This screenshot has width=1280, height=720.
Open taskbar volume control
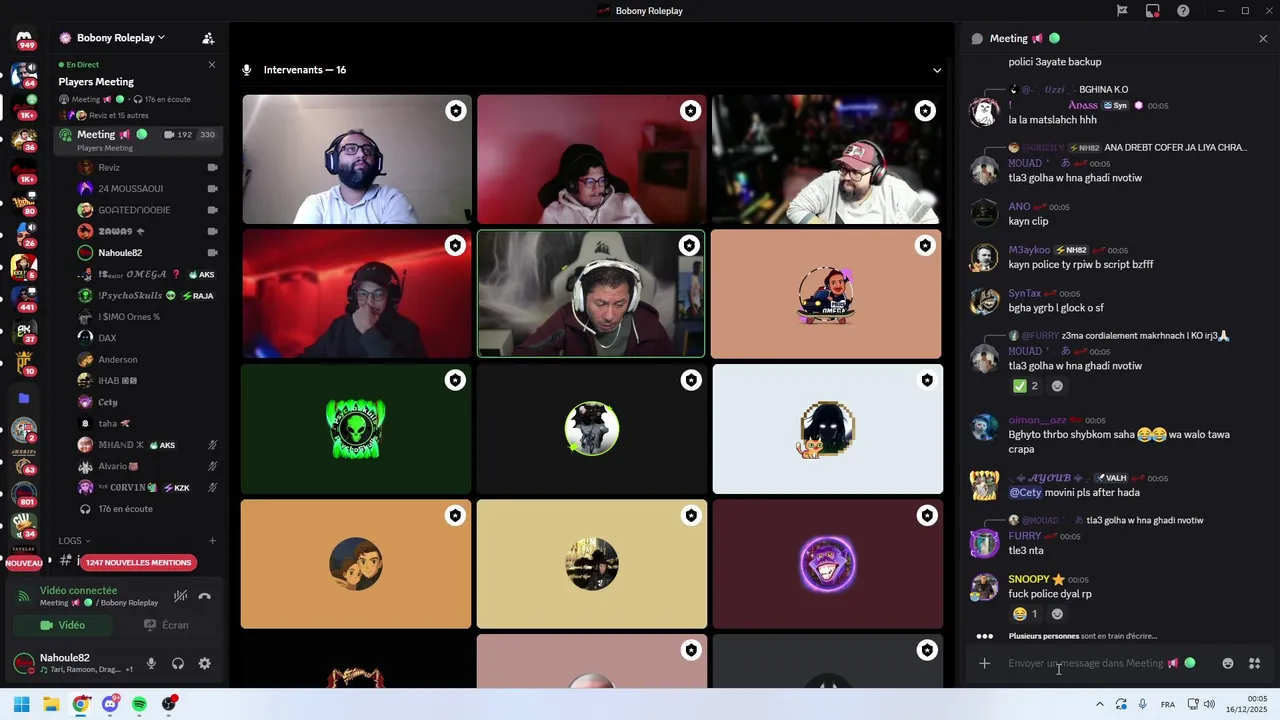[x=1209, y=704]
